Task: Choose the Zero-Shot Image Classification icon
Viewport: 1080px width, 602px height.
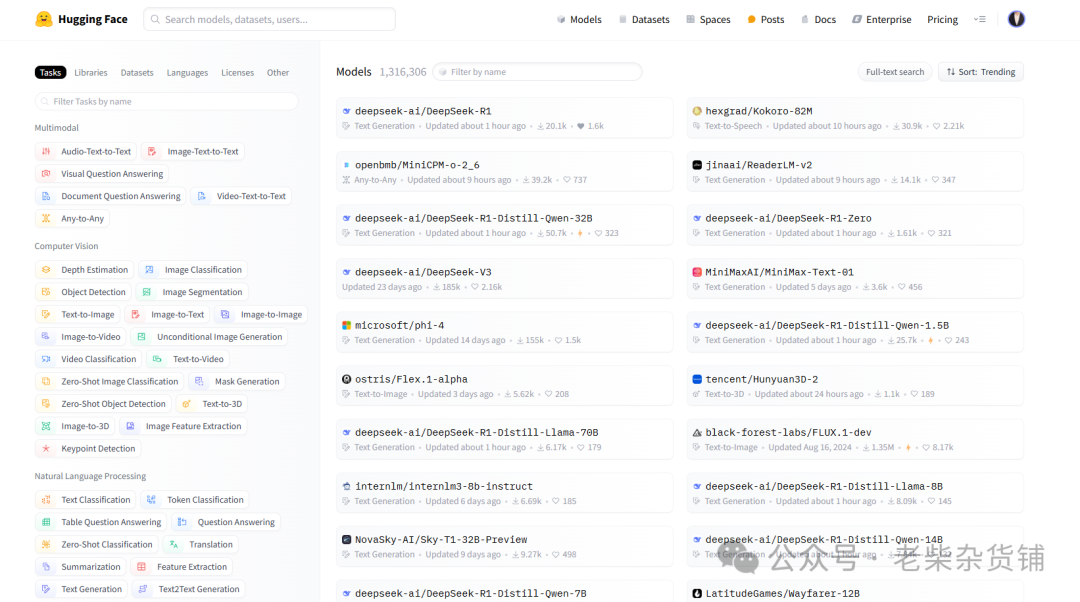Action: pyautogui.click(x=46, y=382)
